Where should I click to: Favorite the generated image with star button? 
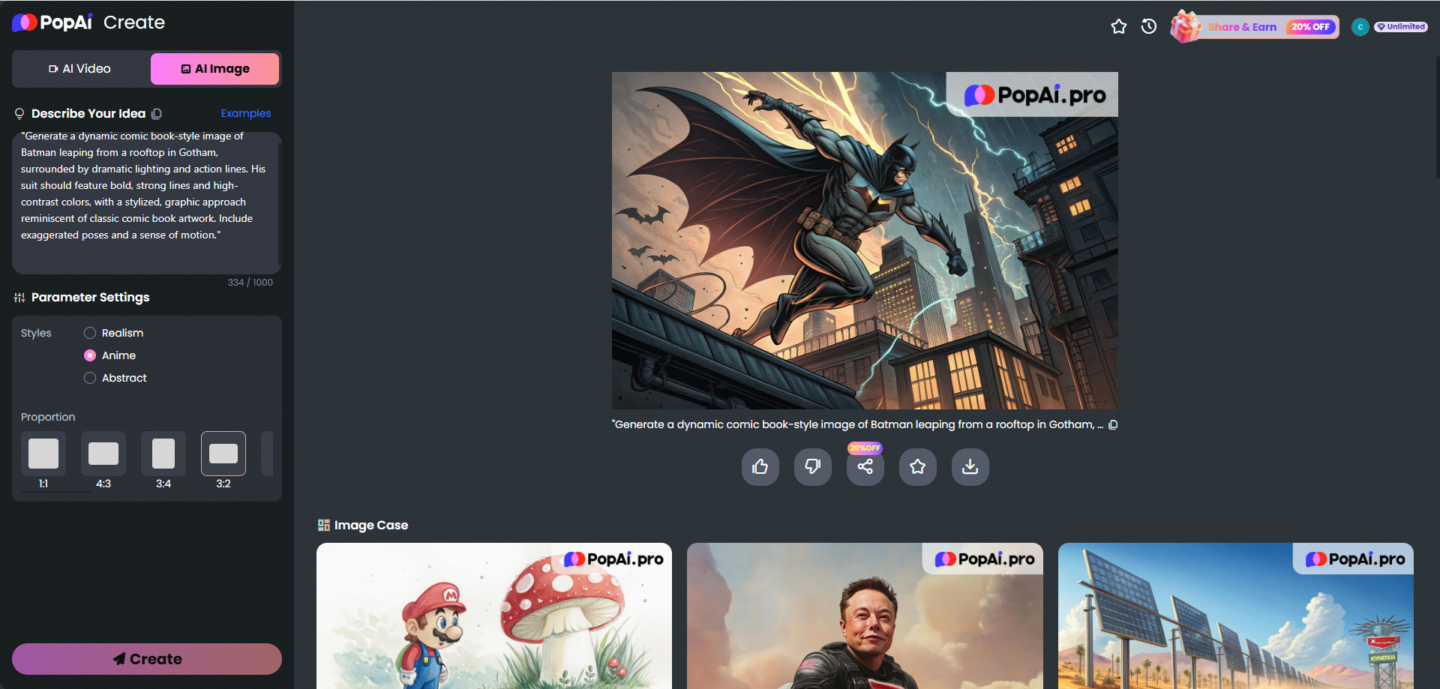918,466
